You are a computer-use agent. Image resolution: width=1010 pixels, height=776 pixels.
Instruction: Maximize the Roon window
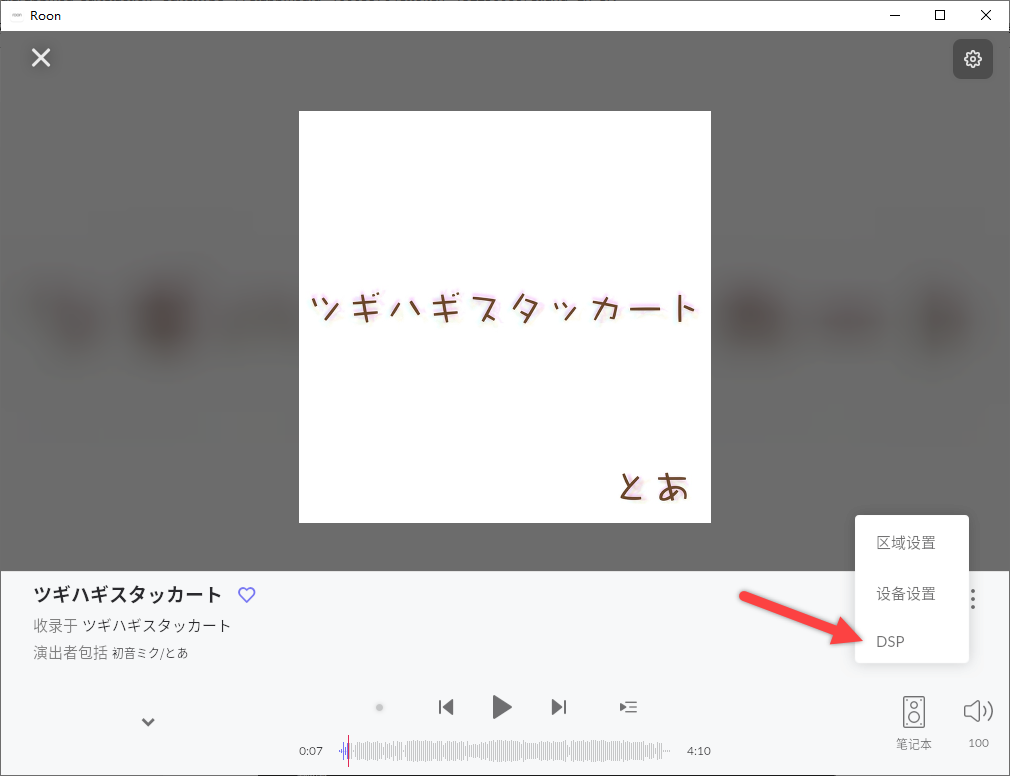tap(940, 15)
